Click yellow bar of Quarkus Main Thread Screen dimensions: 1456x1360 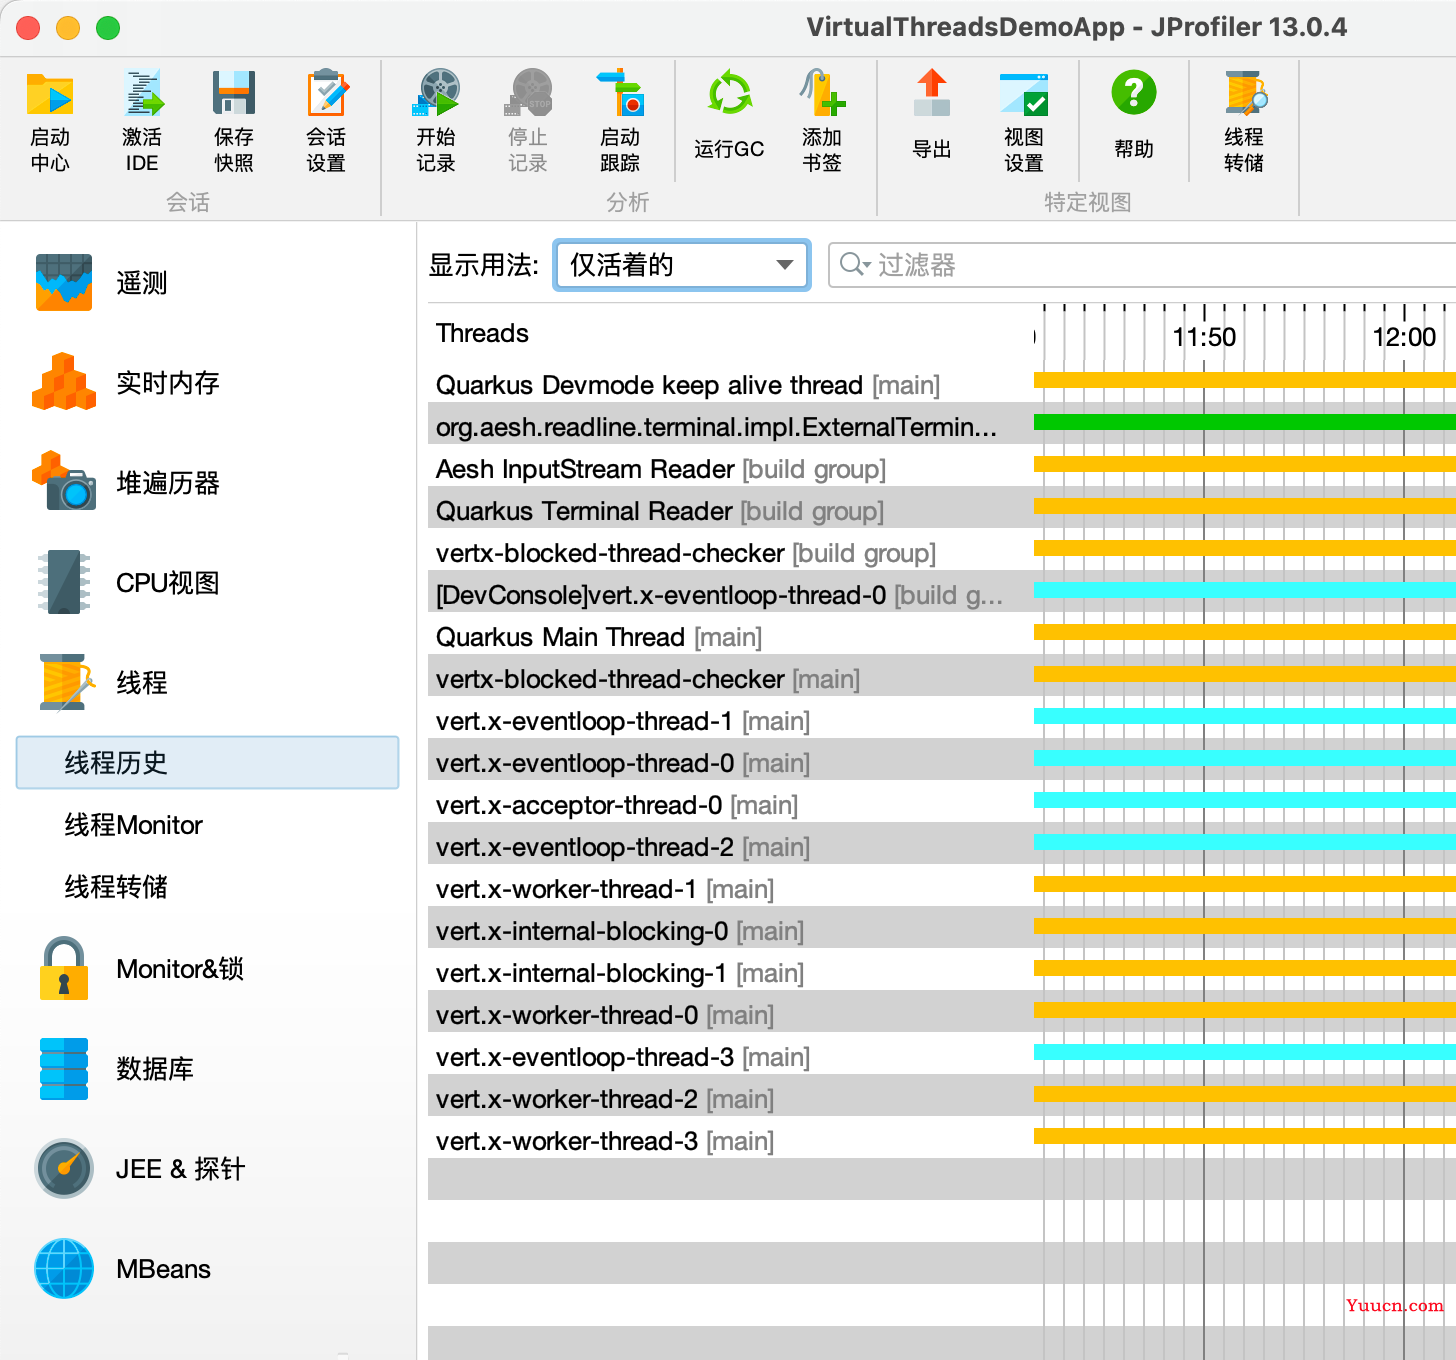click(x=1245, y=632)
